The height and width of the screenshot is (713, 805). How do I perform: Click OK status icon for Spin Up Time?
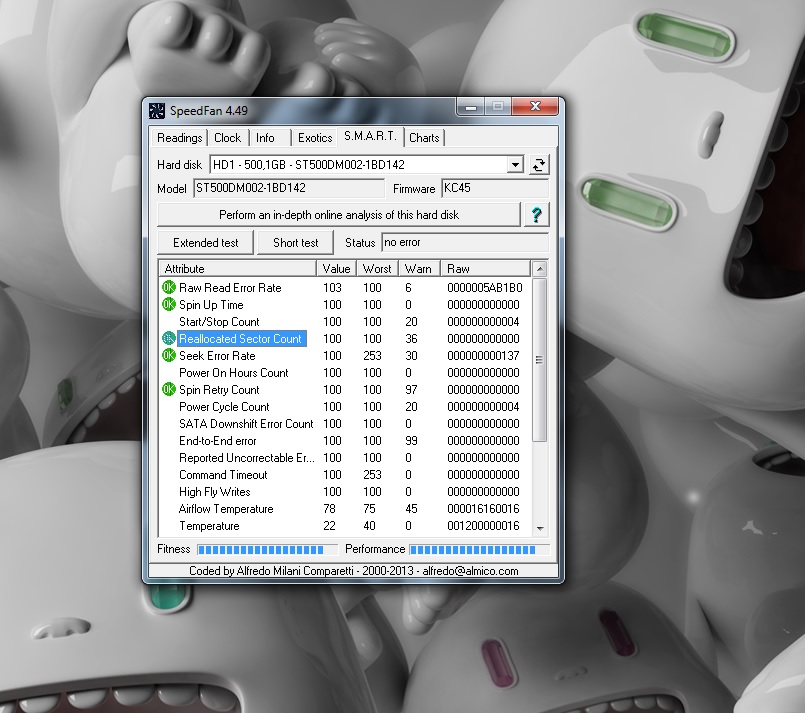coord(168,304)
